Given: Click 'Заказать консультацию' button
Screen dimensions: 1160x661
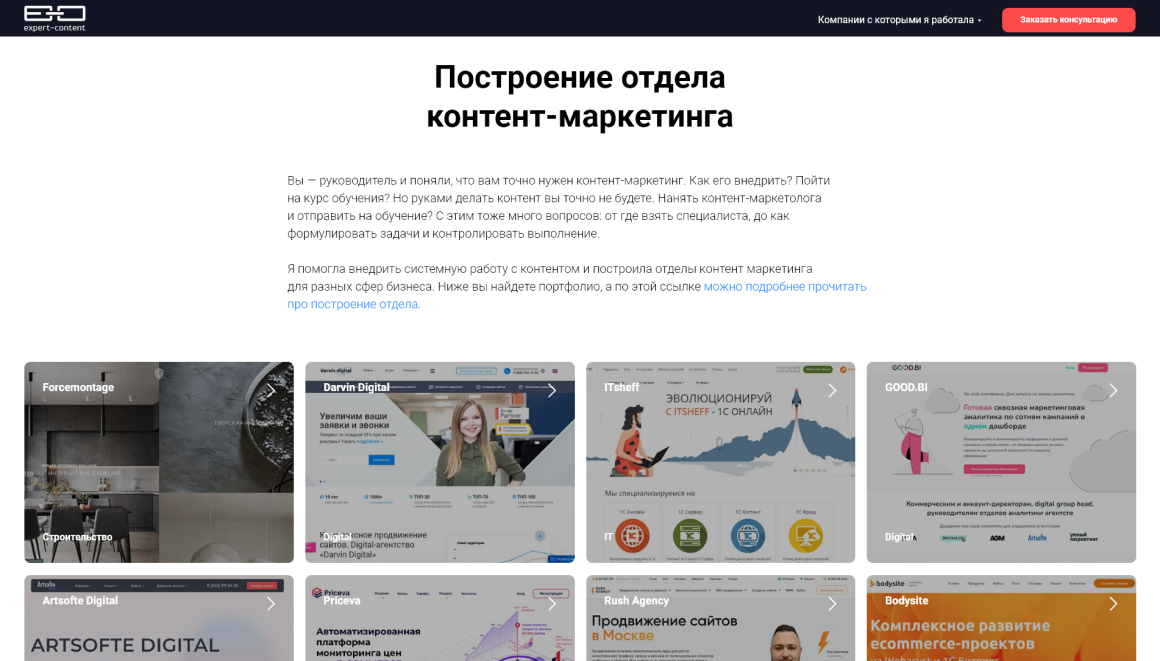Looking at the screenshot, I should pos(1068,20).
